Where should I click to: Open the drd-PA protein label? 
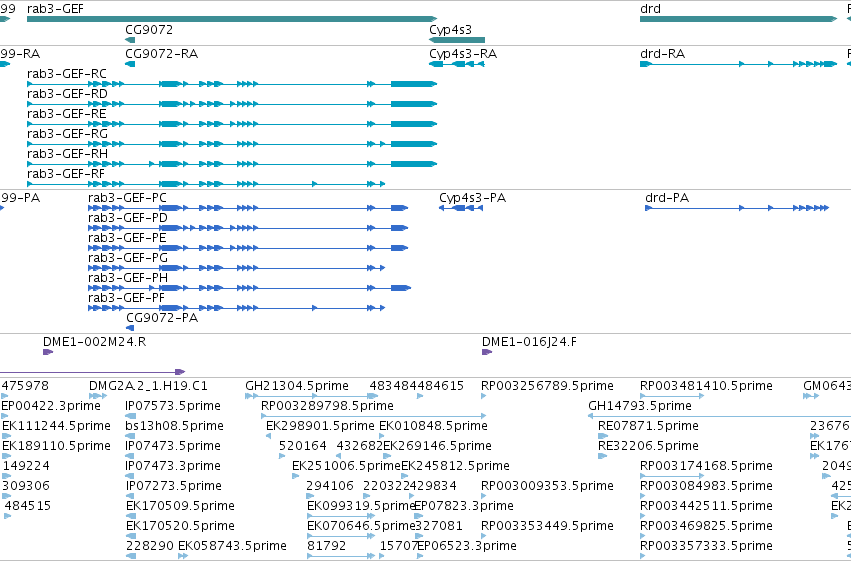pyautogui.click(x=667, y=198)
